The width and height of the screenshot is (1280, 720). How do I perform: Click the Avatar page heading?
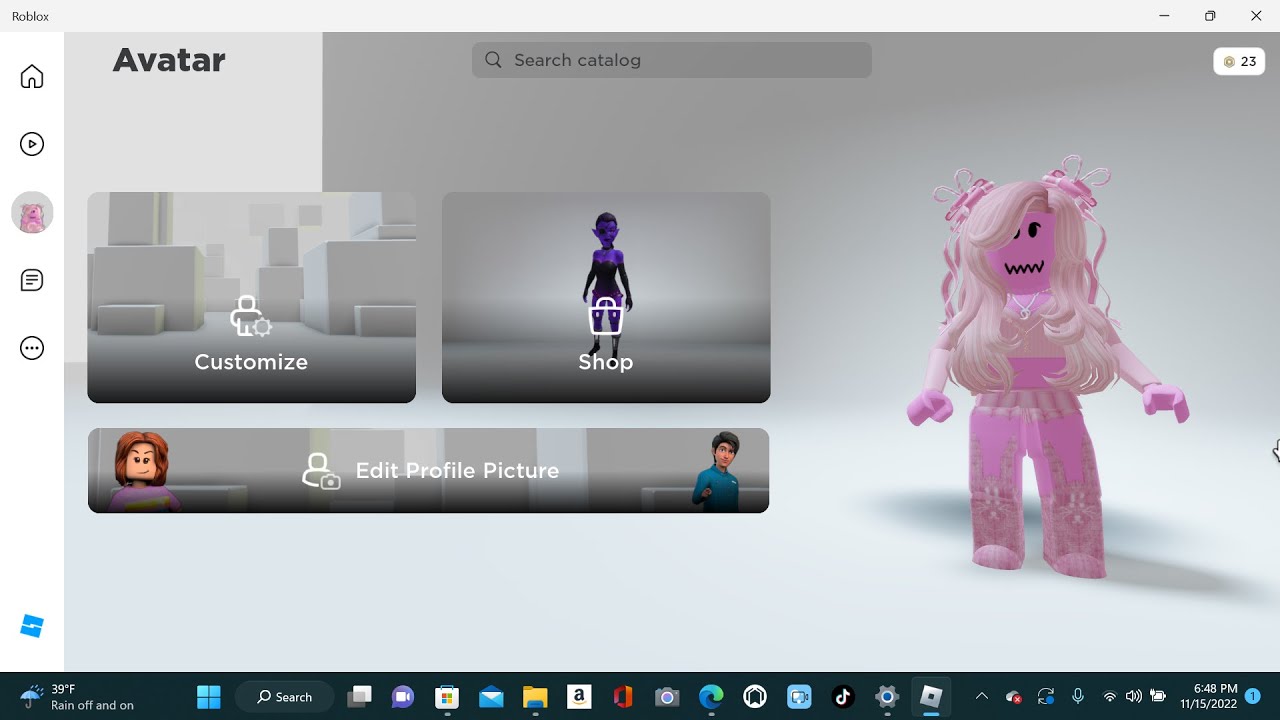tap(168, 60)
